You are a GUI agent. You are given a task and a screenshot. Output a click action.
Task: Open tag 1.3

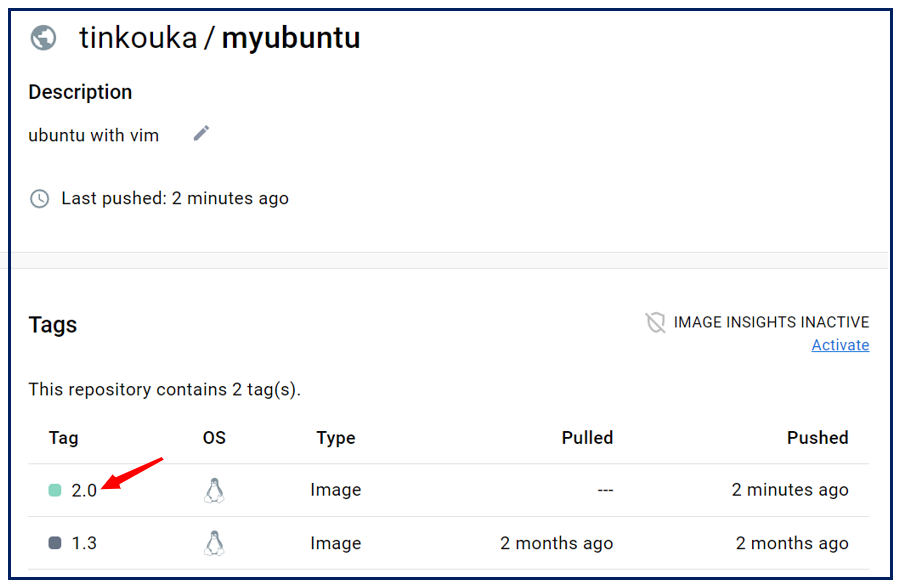(x=84, y=543)
